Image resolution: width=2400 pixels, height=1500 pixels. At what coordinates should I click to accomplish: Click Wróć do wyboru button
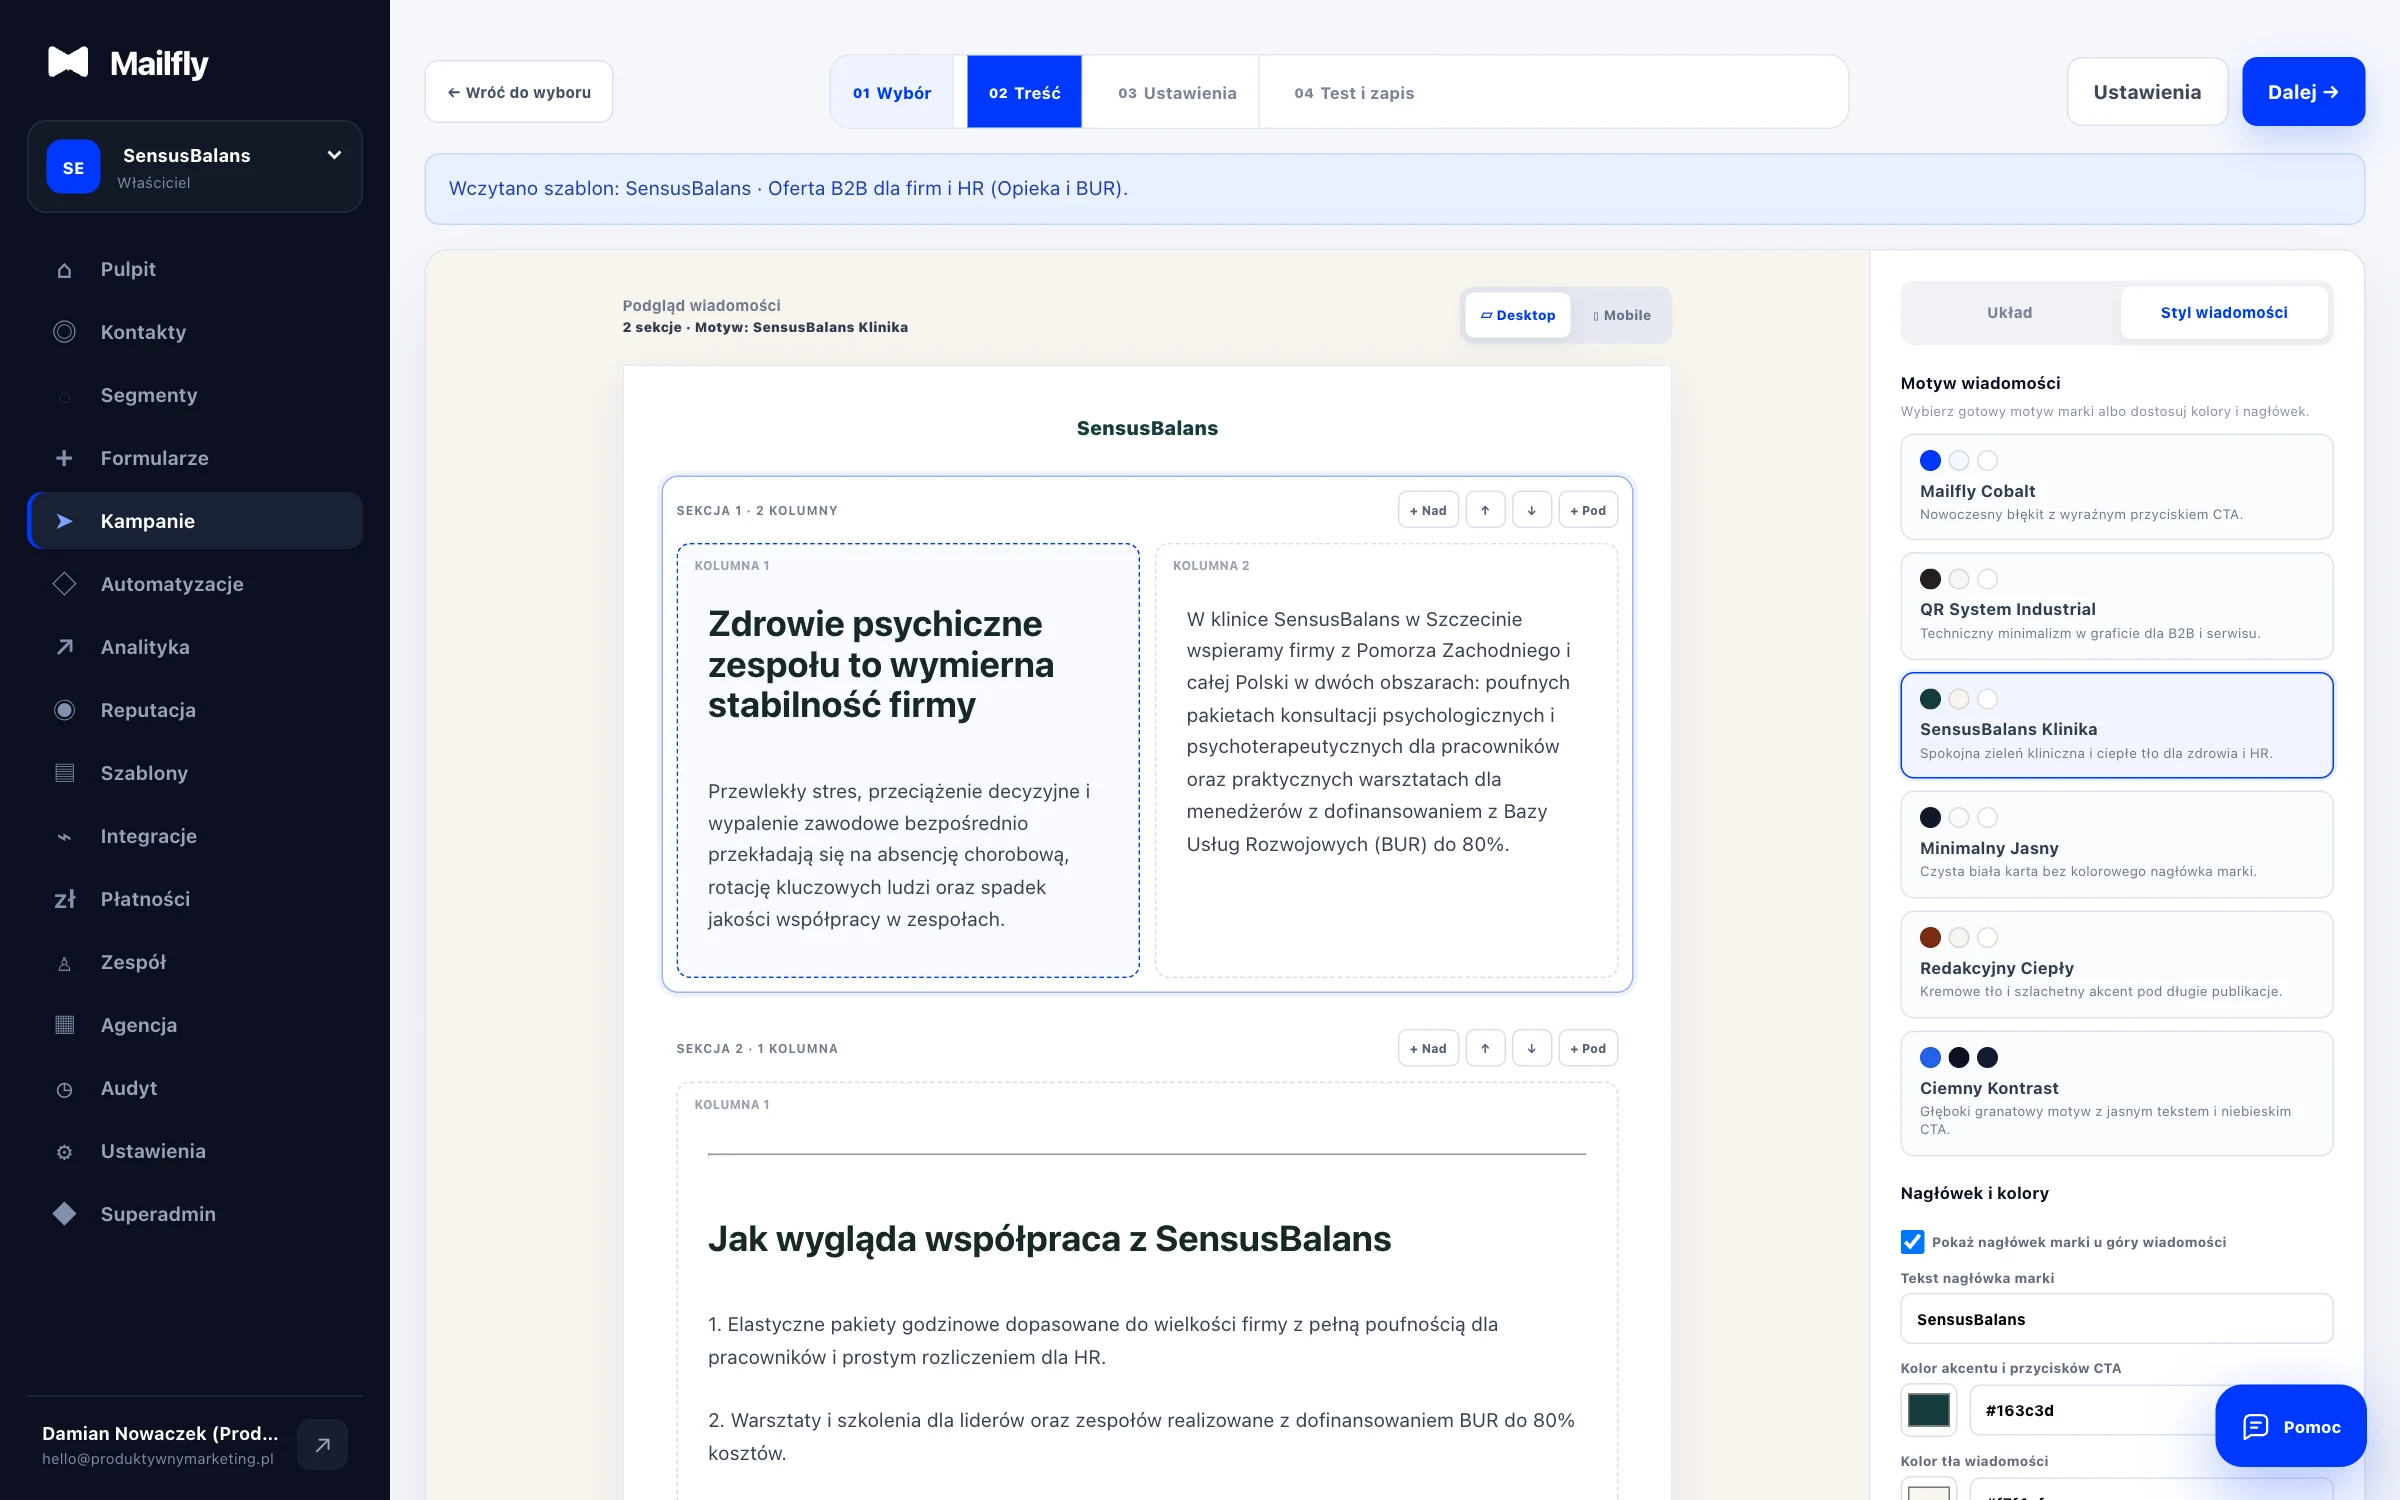coord(519,92)
